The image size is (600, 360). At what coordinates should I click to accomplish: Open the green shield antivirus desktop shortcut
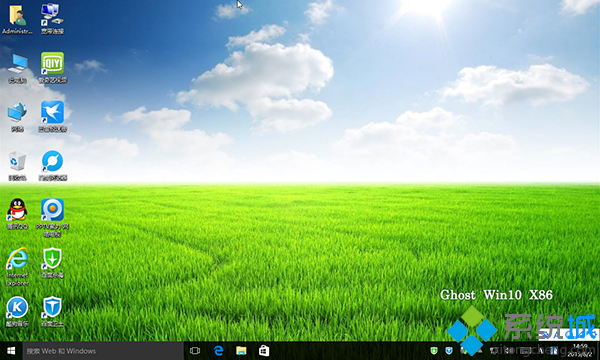click(52, 263)
